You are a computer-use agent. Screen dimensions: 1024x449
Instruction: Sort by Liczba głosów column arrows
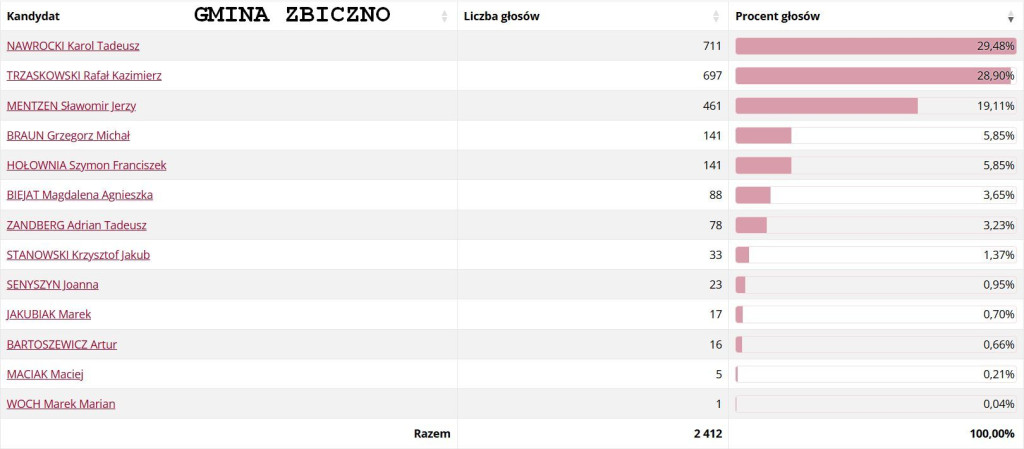[x=716, y=16]
